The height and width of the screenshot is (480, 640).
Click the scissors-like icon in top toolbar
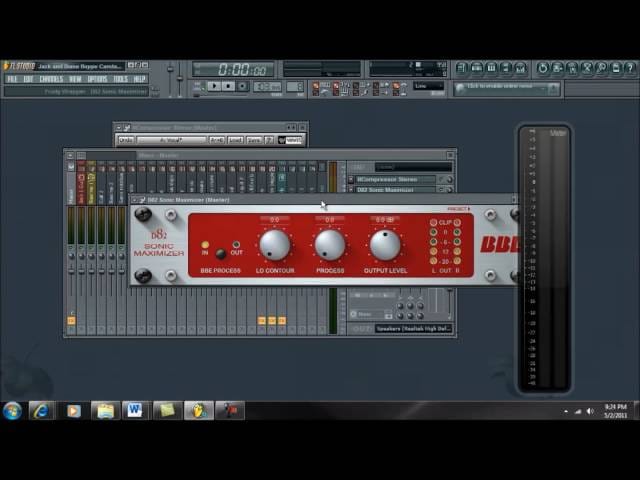point(587,68)
